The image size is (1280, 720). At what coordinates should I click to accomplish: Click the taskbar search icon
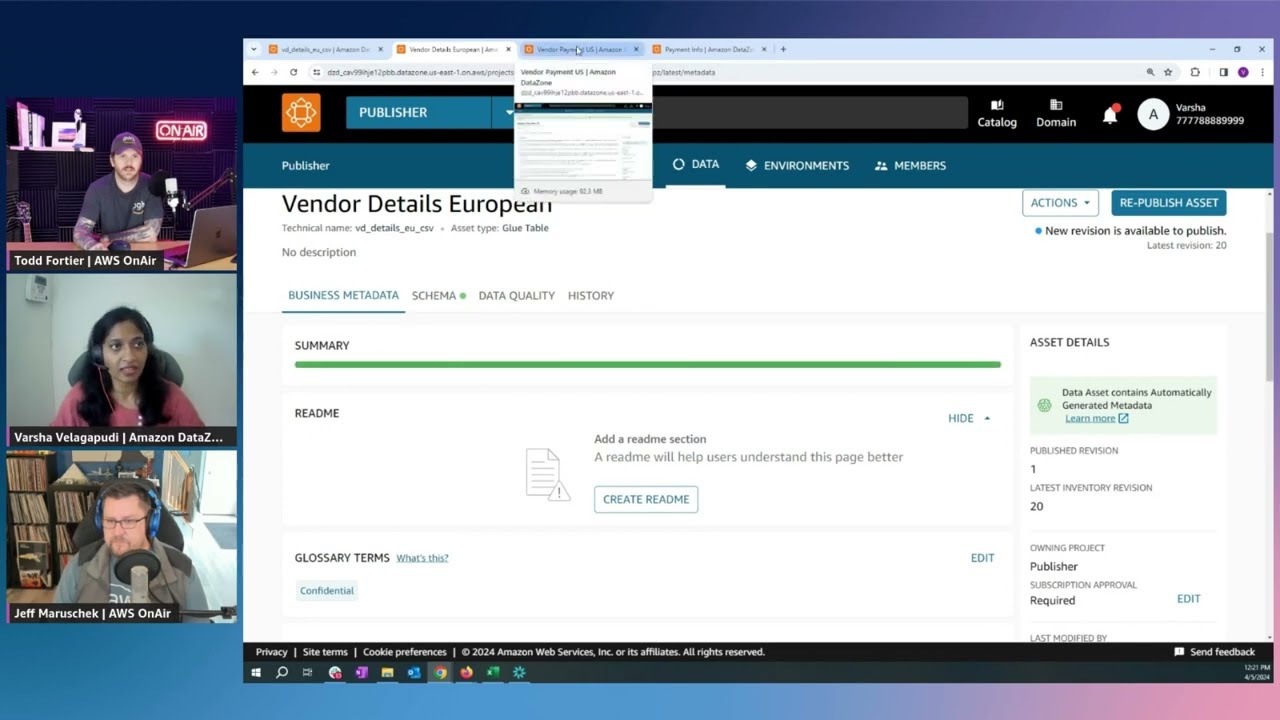282,673
